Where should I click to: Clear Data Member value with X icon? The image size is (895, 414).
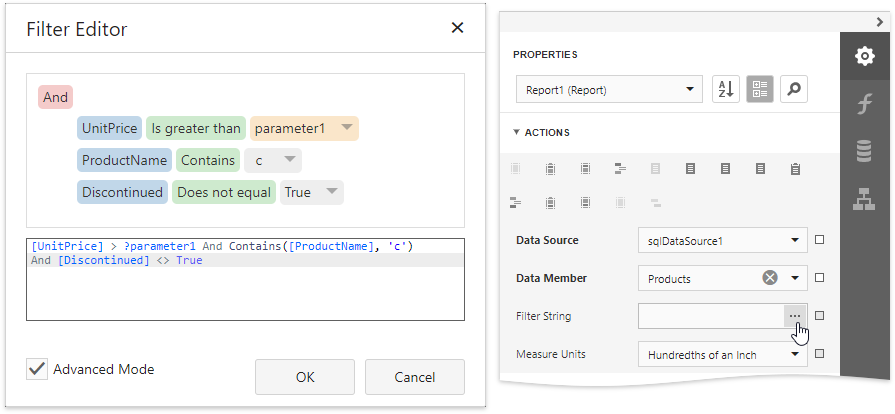[x=770, y=278]
